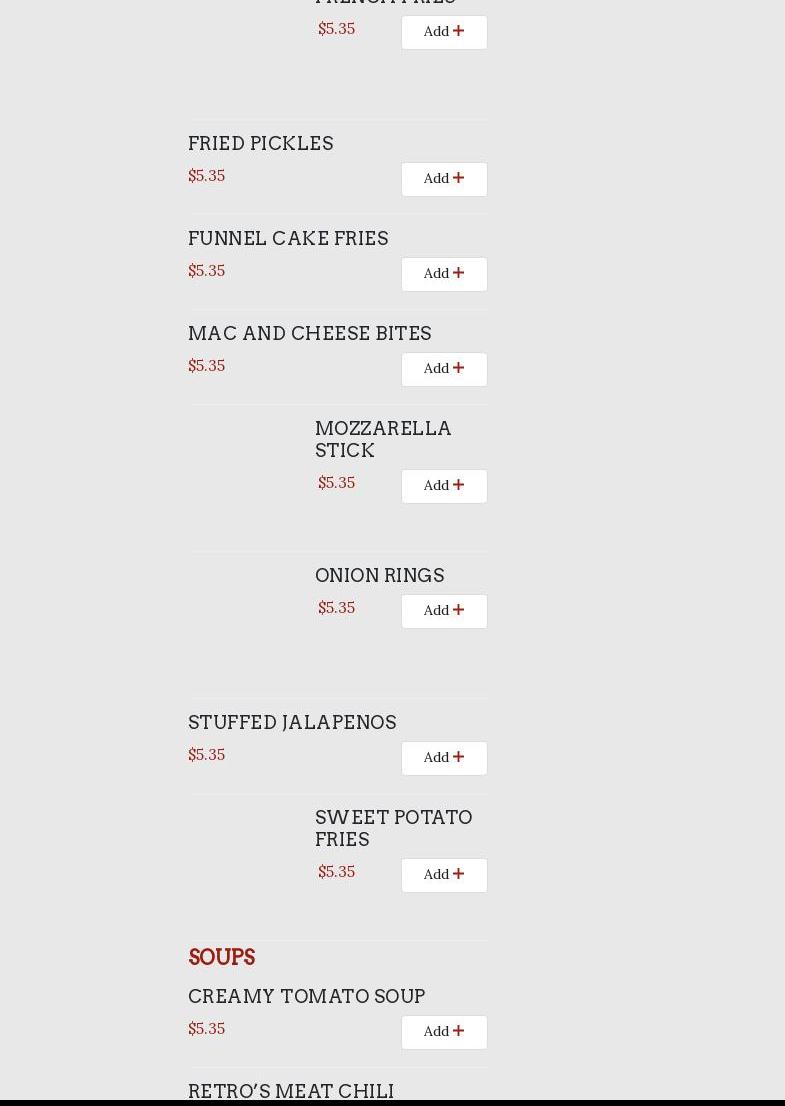Open the Fried Pickles item title
The height and width of the screenshot is (1106, 785).
260,143
